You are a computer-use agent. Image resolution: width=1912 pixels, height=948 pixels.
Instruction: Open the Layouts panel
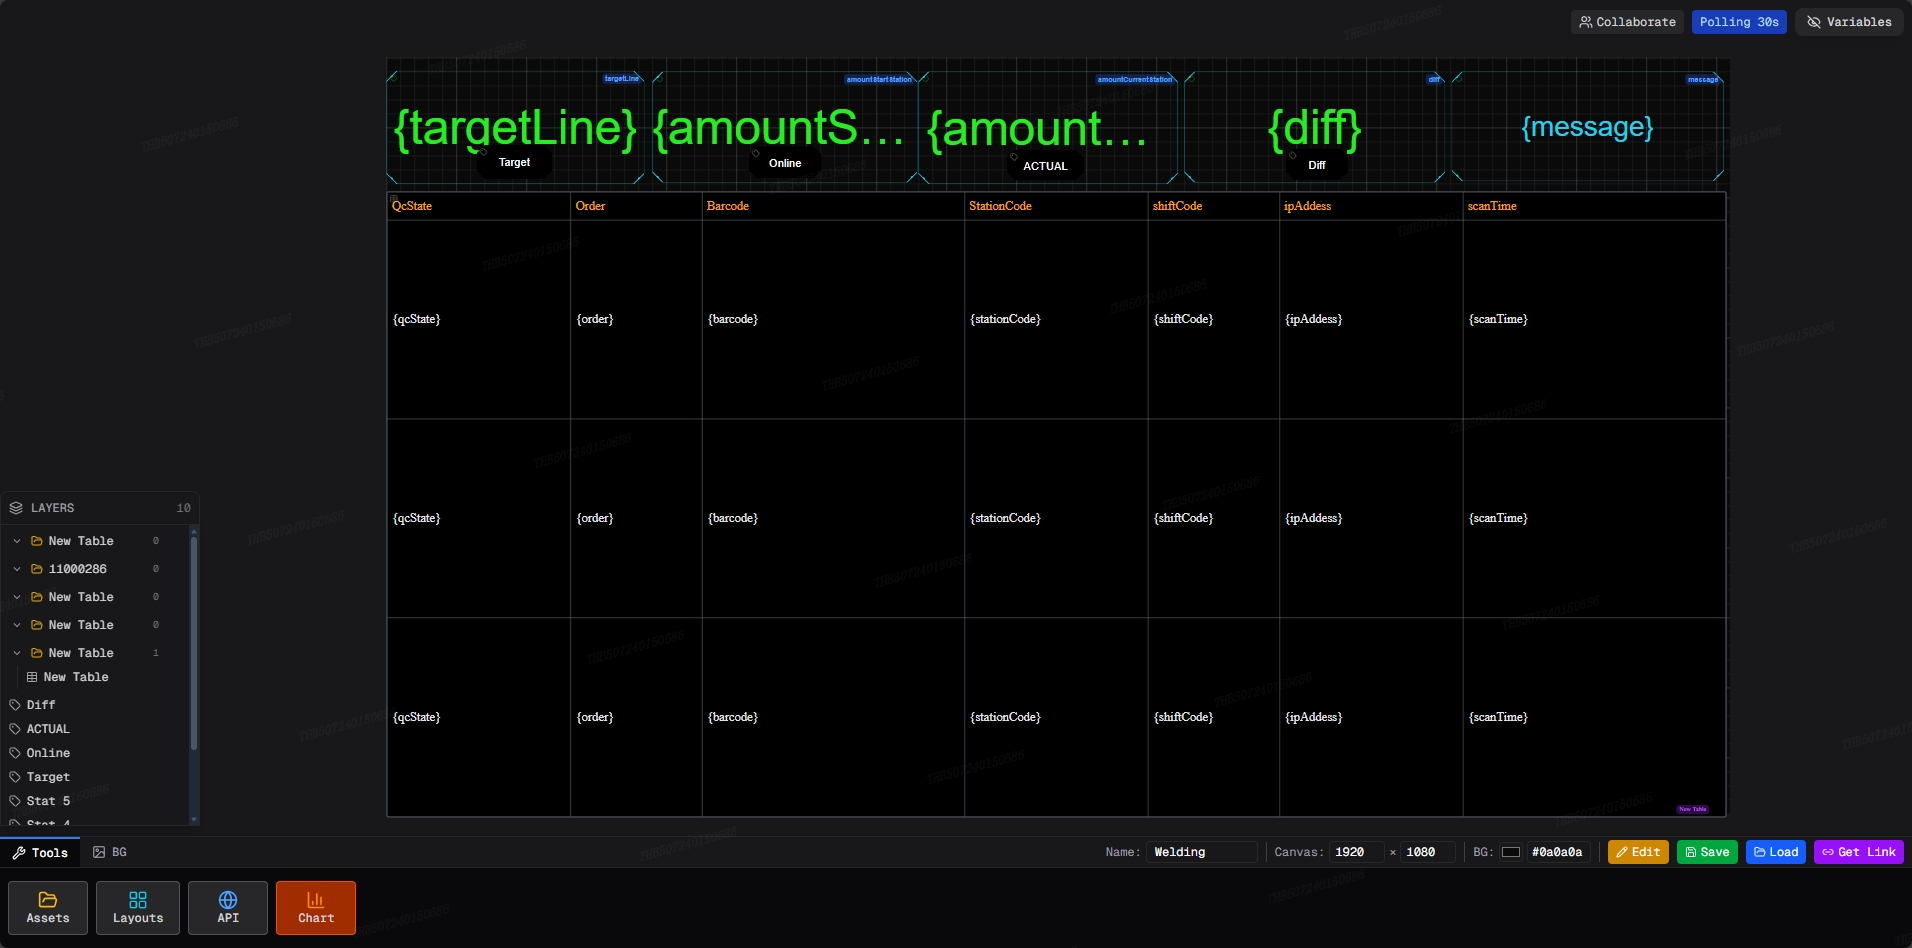point(138,908)
